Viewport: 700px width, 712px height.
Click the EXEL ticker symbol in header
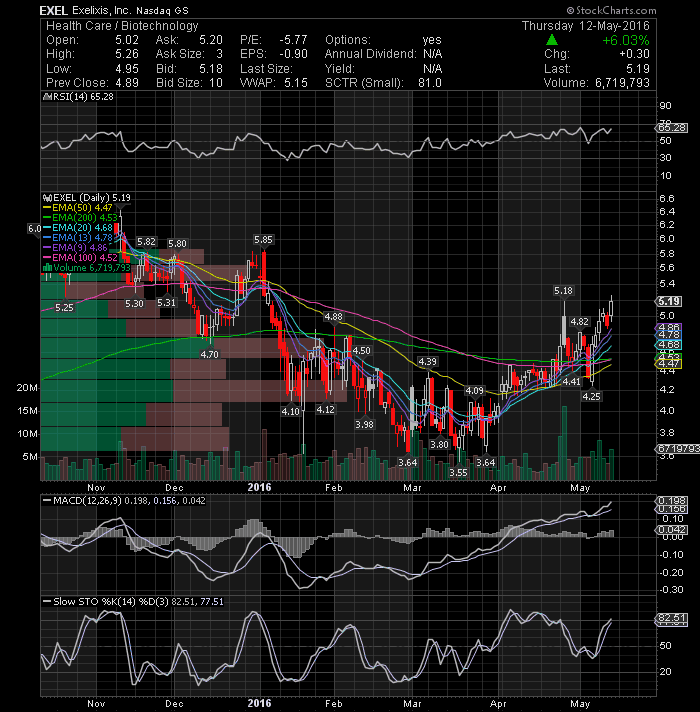click(54, 10)
